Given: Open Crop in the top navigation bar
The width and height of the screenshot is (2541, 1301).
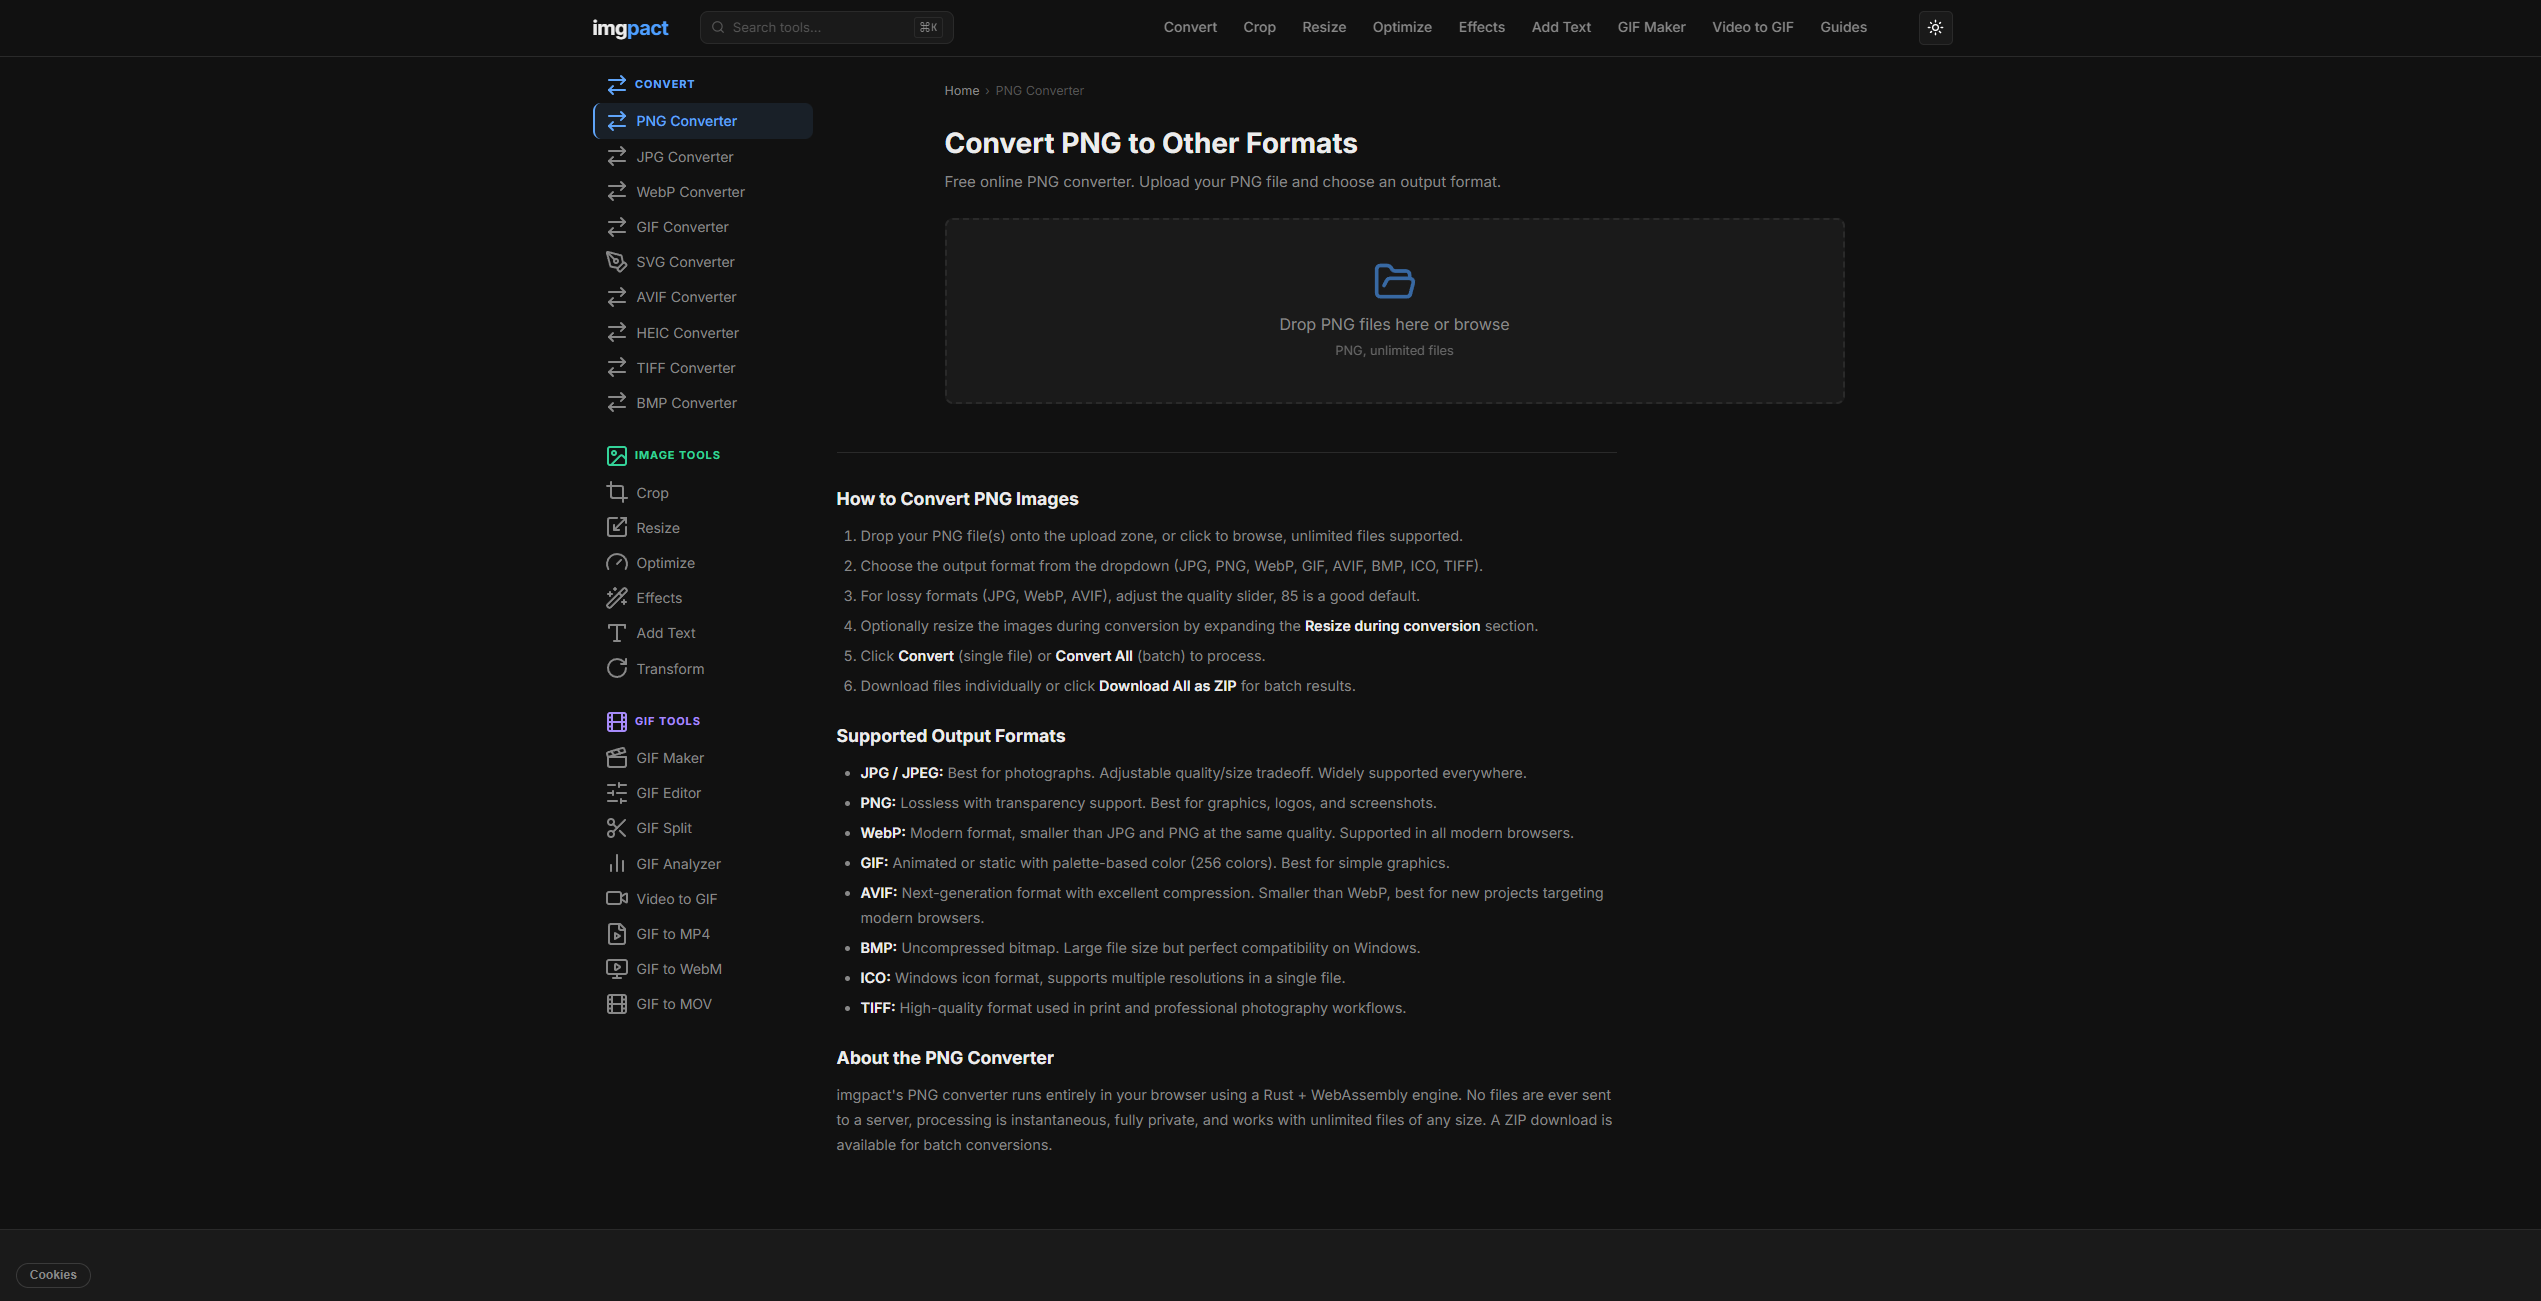Looking at the screenshot, I should pos(1259,27).
